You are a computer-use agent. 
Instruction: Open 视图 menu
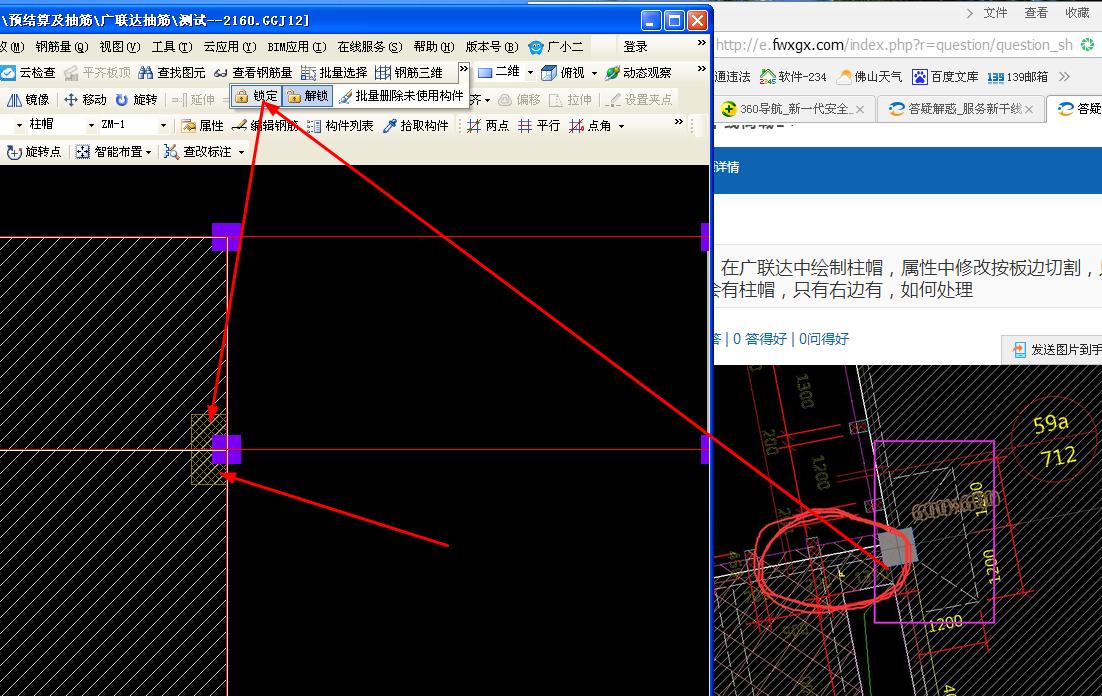tap(119, 46)
